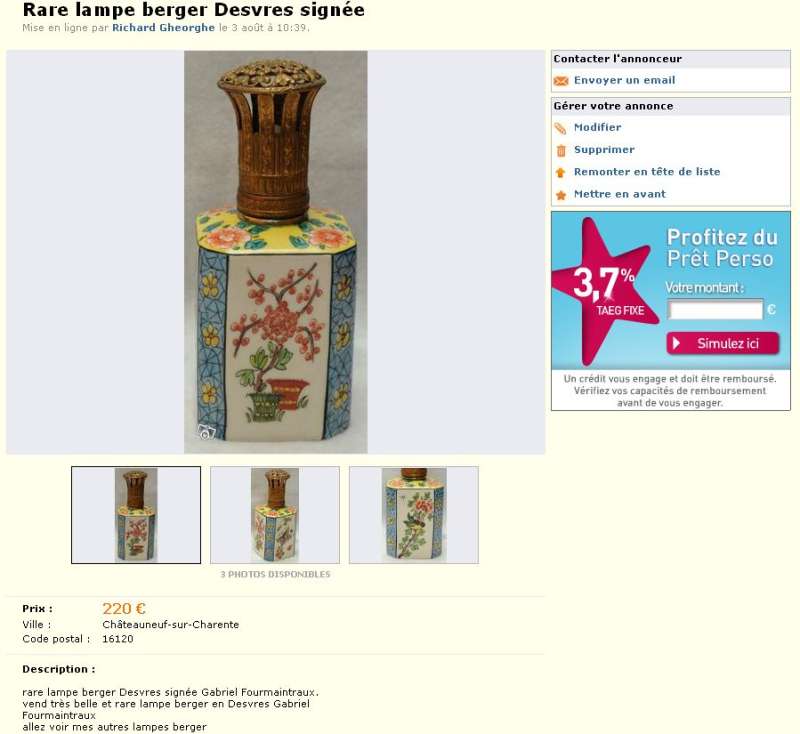
Task: Open Richard Gheorghe's profile link
Action: point(163,28)
